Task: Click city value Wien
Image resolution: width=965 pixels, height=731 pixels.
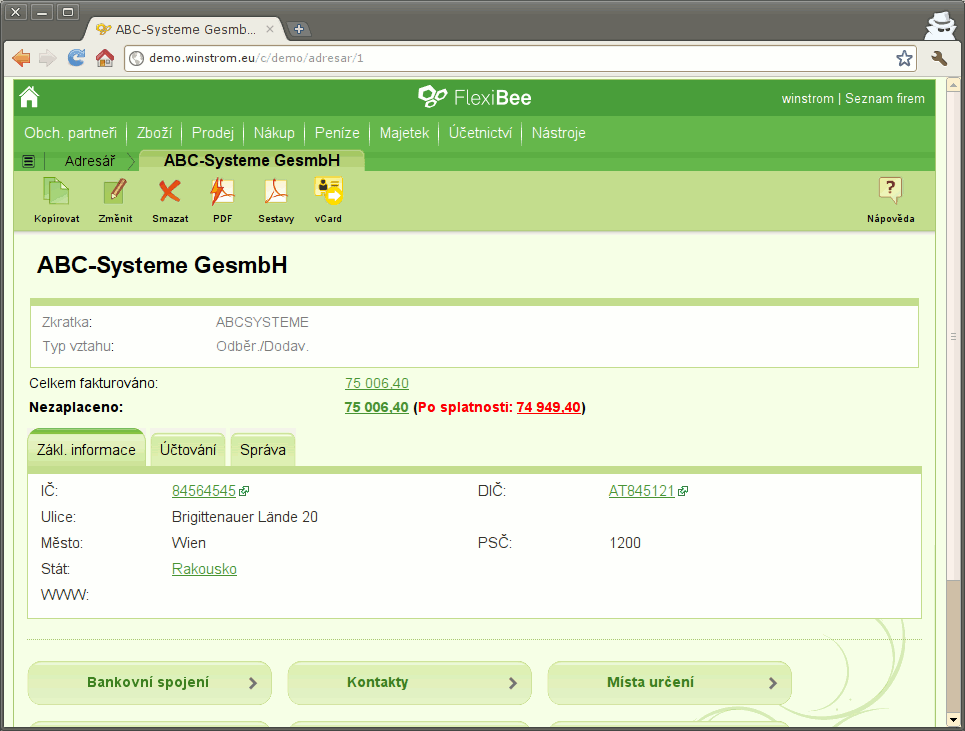Action: 189,543
